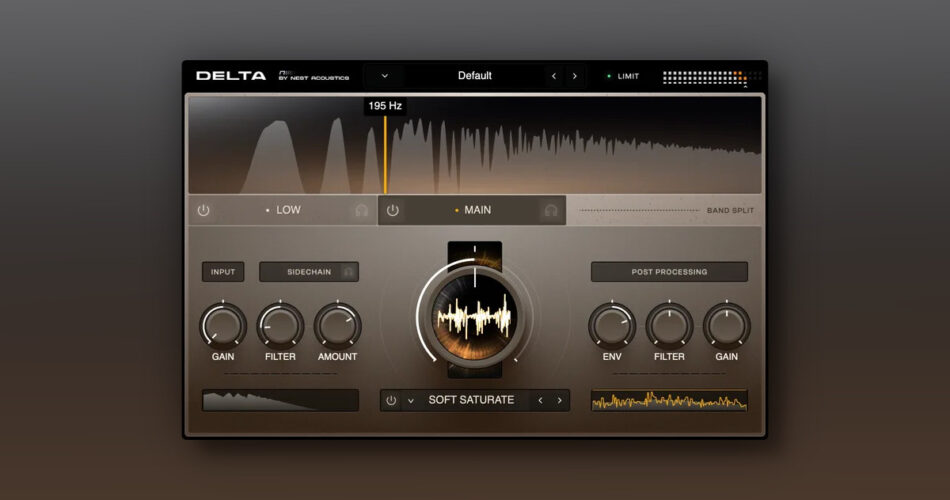Toggle the LOW band power icon
950x500 pixels.
204,210
